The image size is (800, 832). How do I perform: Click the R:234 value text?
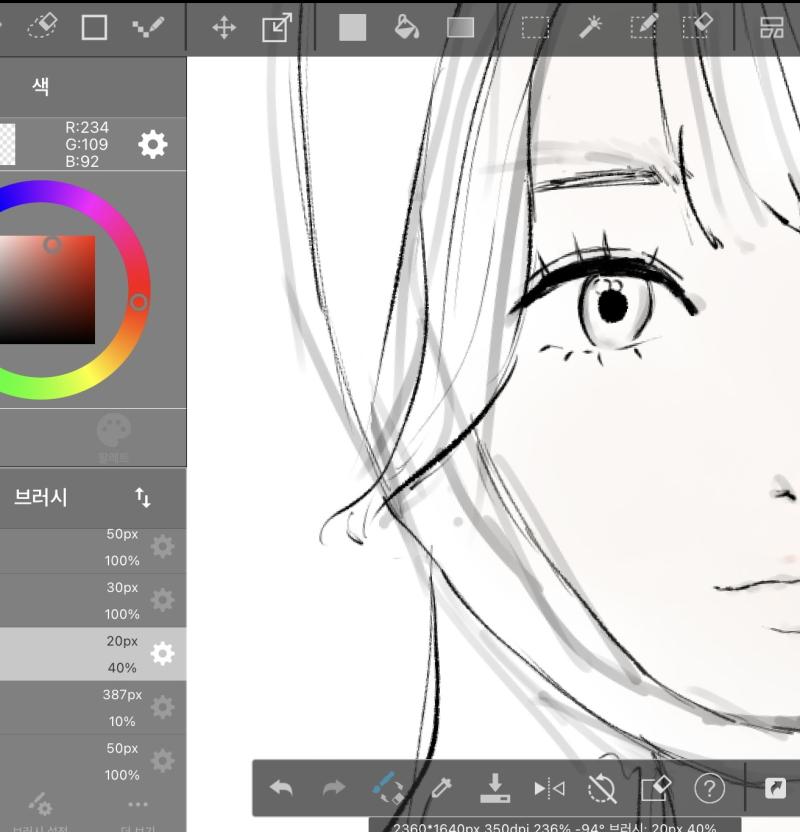tap(87, 127)
